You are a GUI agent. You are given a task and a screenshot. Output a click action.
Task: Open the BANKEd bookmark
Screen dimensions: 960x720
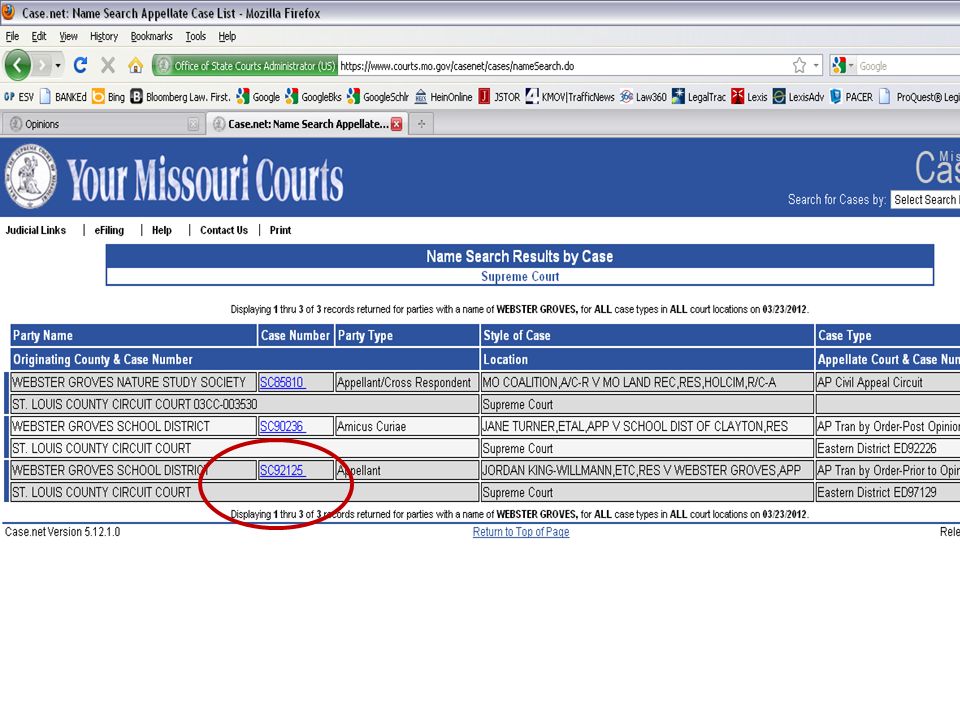pos(63,97)
